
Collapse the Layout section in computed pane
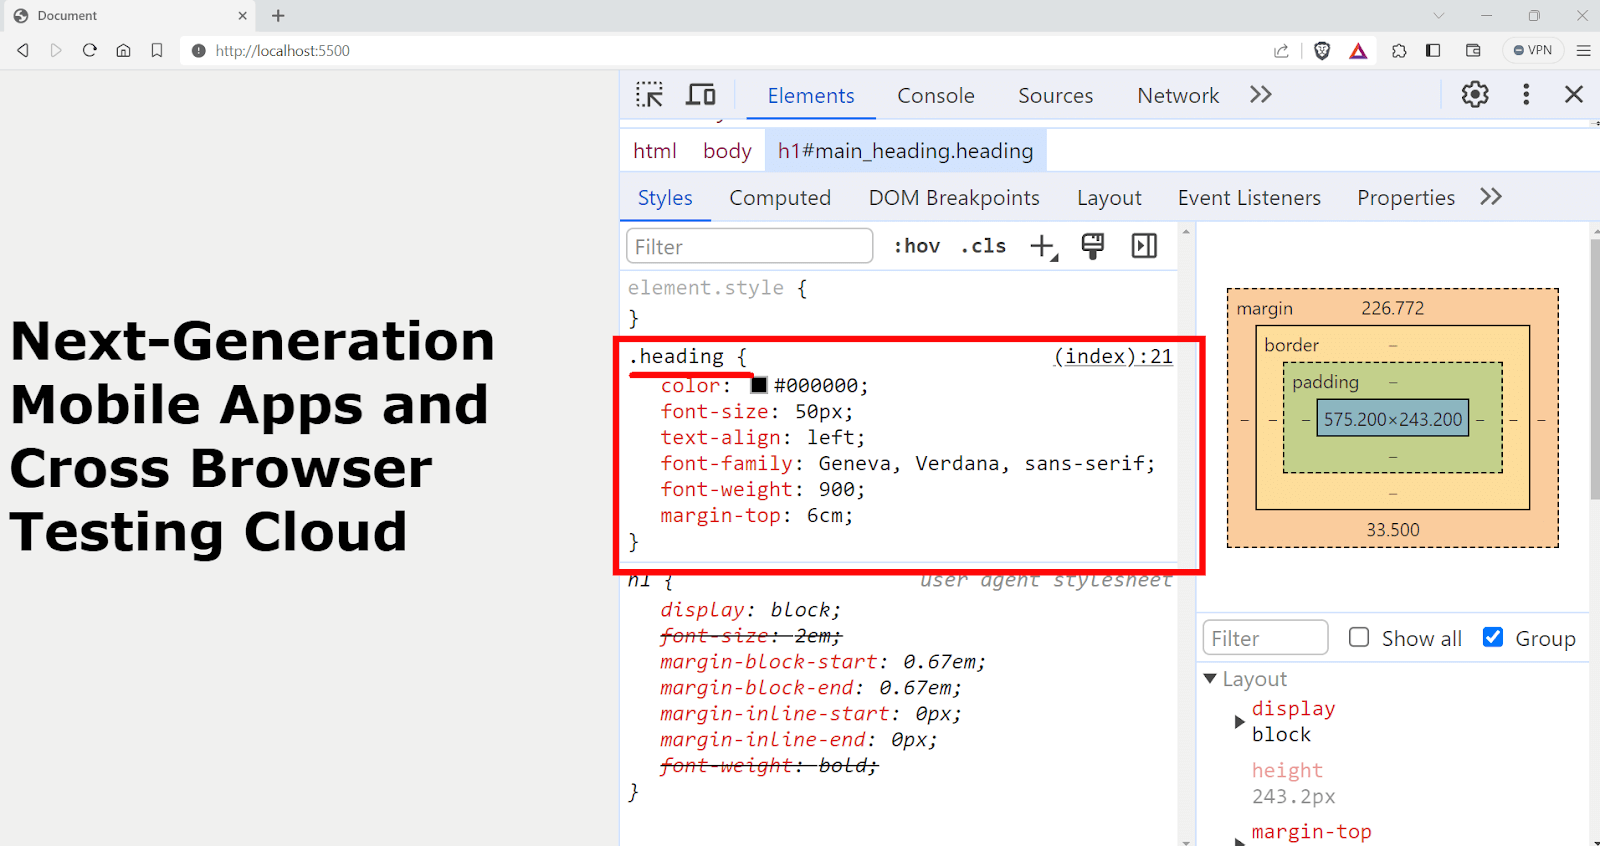pyautogui.click(x=1210, y=679)
